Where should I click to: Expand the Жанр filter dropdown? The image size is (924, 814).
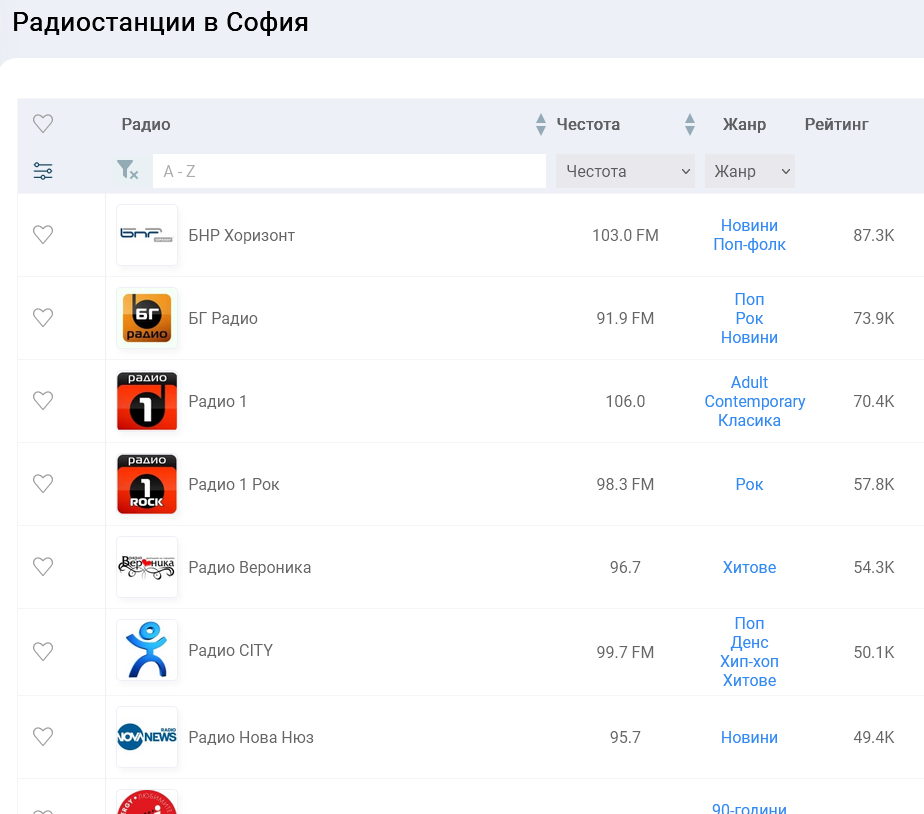point(749,171)
